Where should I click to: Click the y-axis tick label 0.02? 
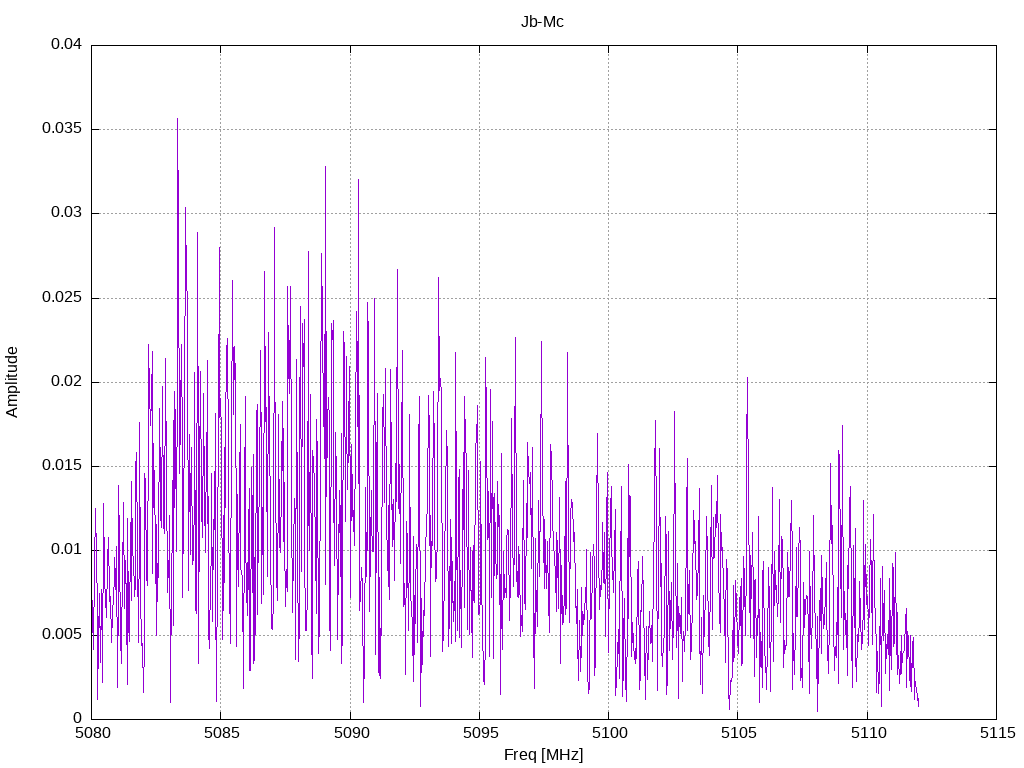pyautogui.click(x=67, y=381)
